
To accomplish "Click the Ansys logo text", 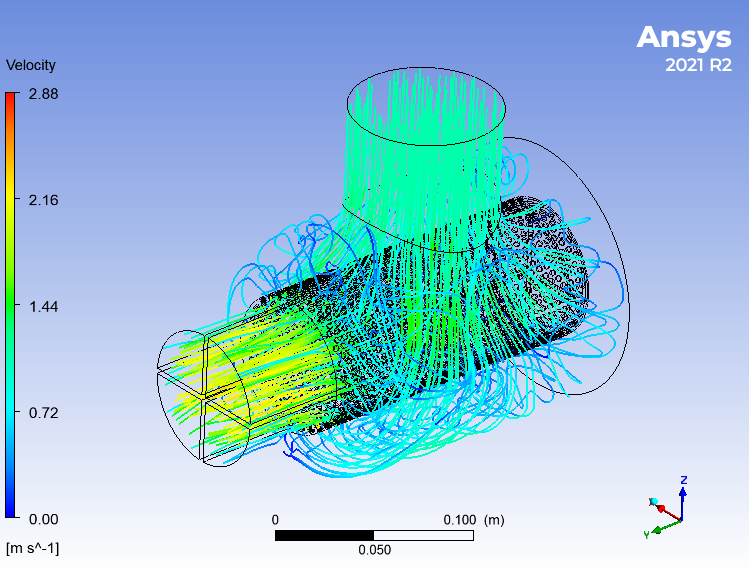I will [x=684, y=37].
